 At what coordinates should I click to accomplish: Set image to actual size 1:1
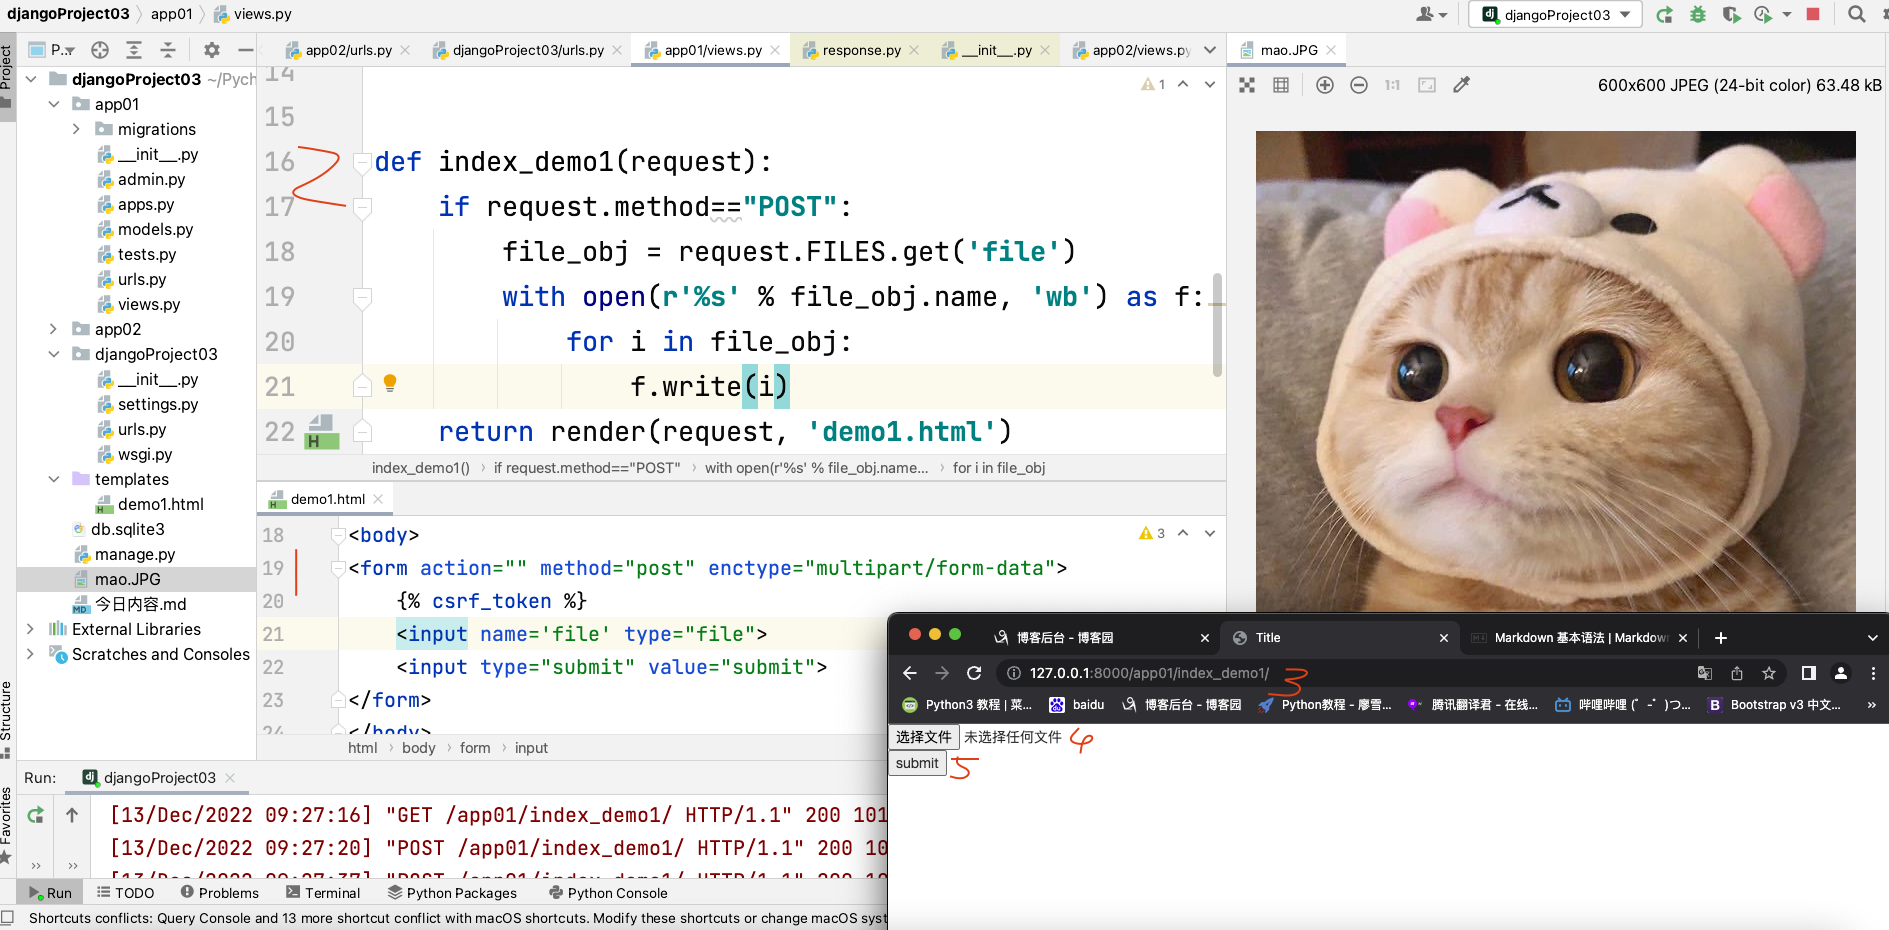click(x=1393, y=85)
